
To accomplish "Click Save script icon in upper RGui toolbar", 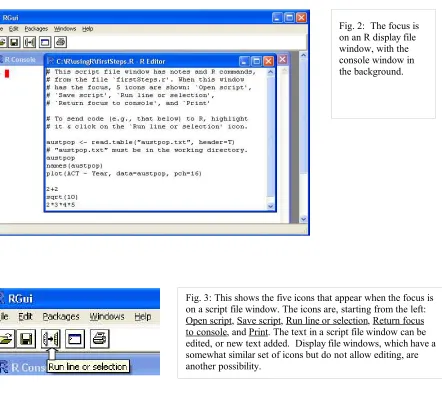I will 14,42.
